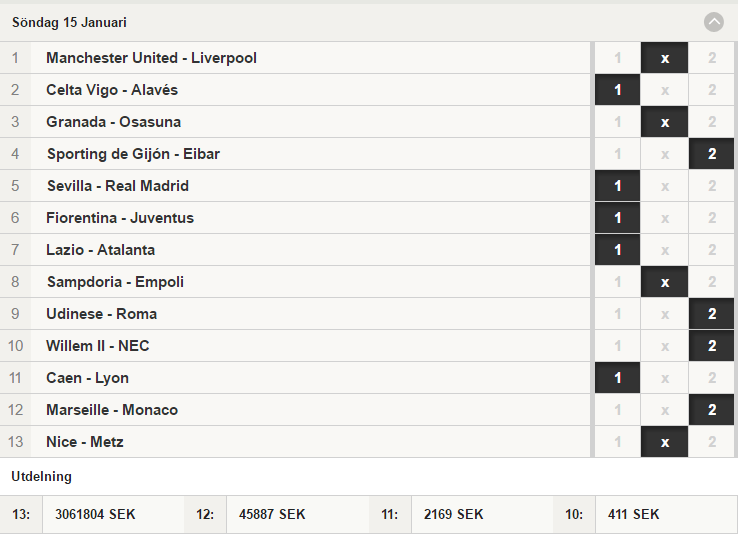Select 2 for Granada - Osasuna
Viewport: 739px width, 536px height.
point(712,122)
